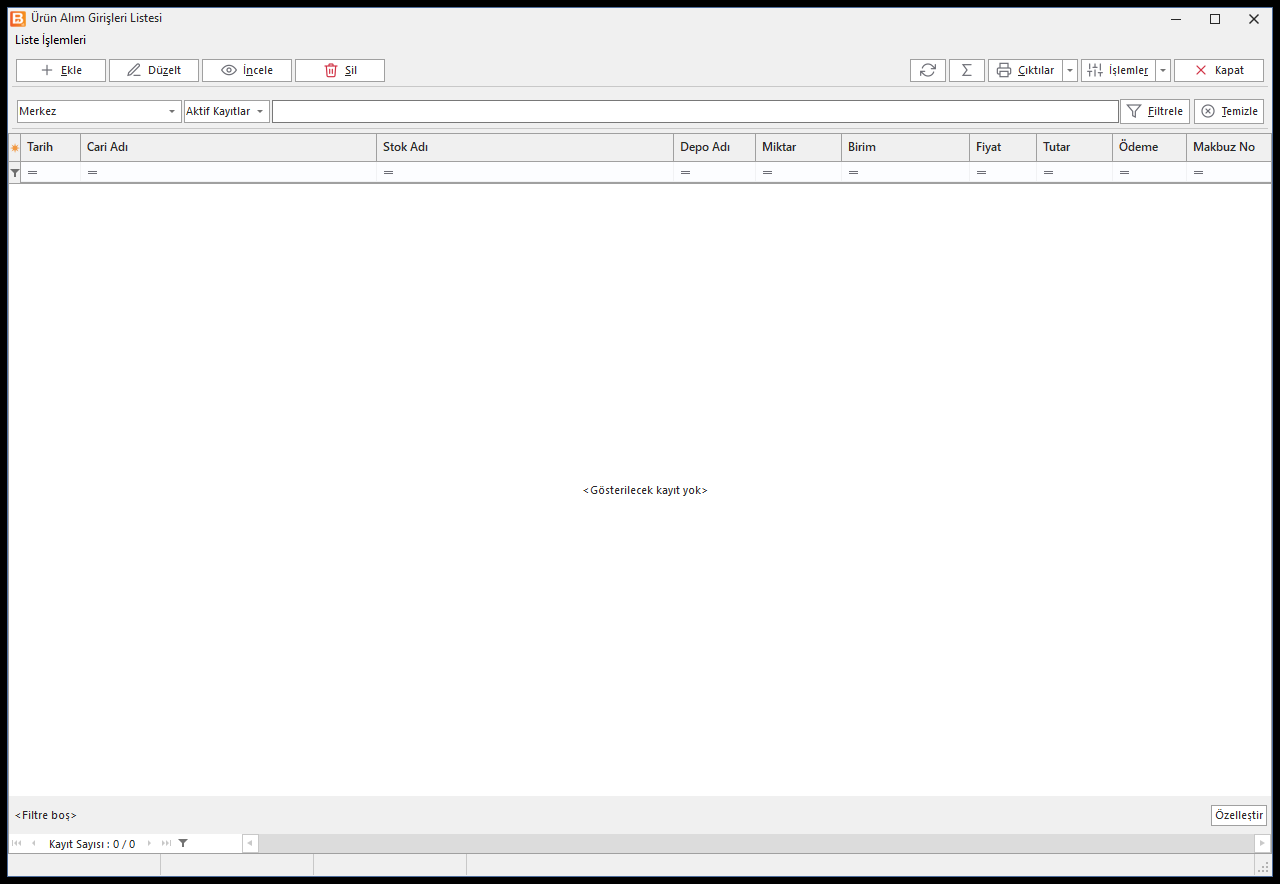Sort by Tutar column header
Screen dimensions: 1280x884
(x=1075, y=147)
